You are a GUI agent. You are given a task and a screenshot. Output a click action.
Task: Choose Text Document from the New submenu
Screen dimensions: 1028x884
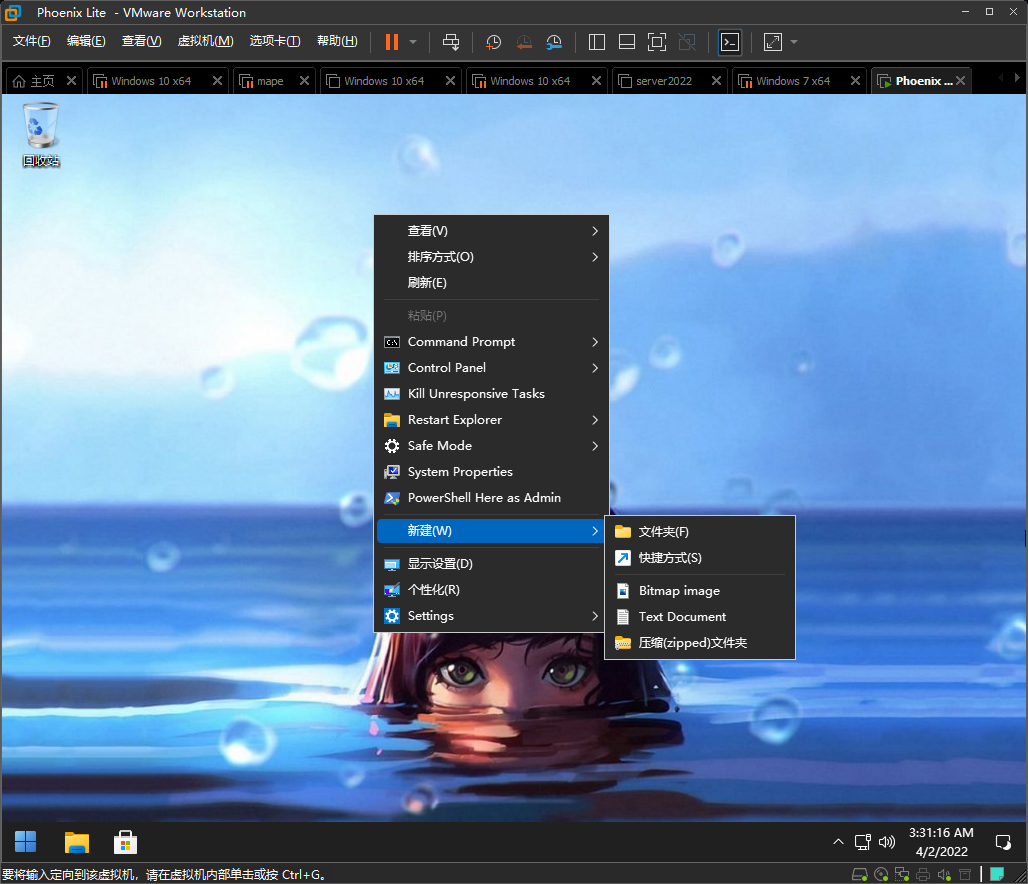(682, 617)
